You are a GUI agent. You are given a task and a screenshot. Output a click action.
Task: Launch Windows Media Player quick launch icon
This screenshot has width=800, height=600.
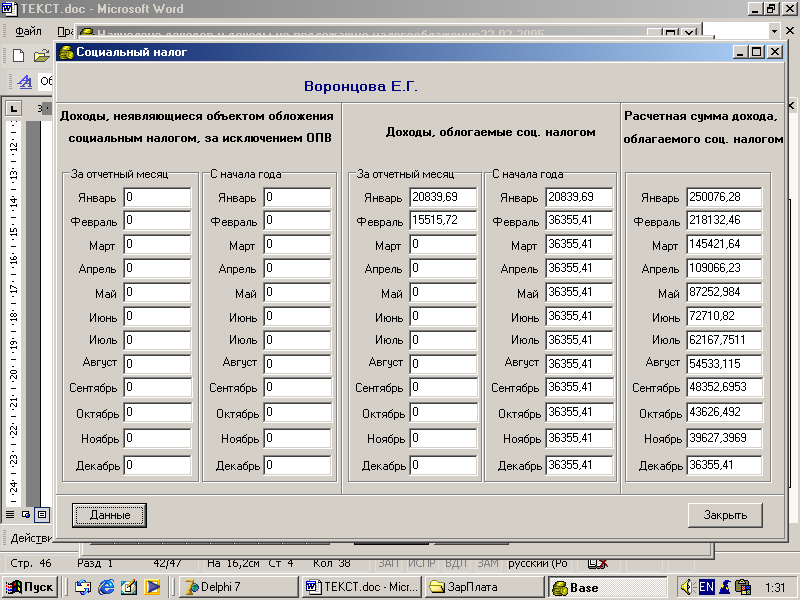tap(152, 587)
